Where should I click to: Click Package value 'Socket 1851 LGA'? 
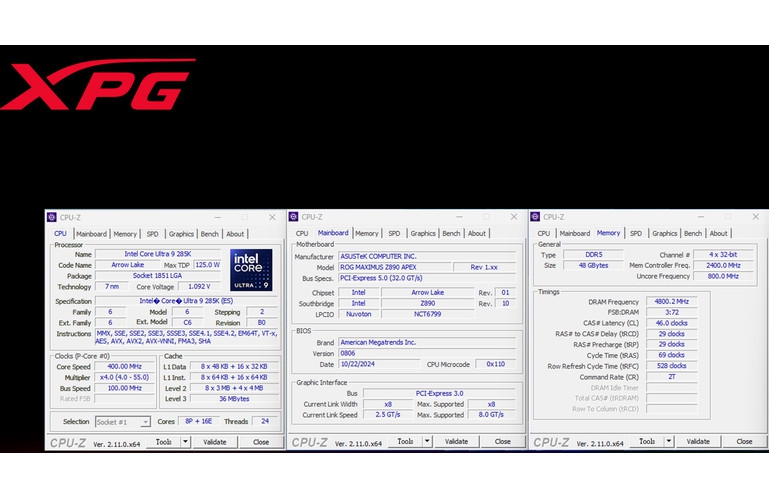click(158, 276)
